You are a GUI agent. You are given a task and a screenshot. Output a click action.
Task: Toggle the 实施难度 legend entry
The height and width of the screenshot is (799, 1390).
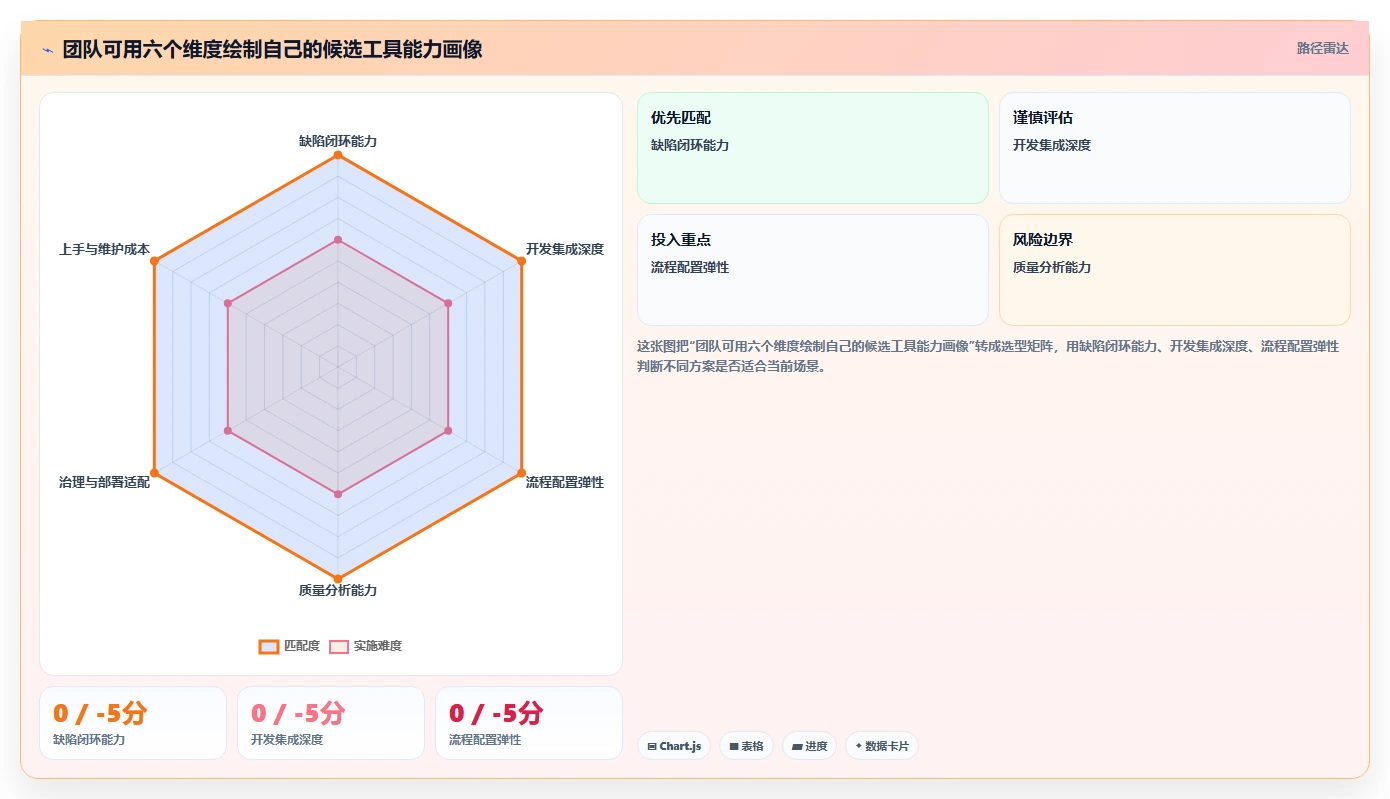[366, 646]
